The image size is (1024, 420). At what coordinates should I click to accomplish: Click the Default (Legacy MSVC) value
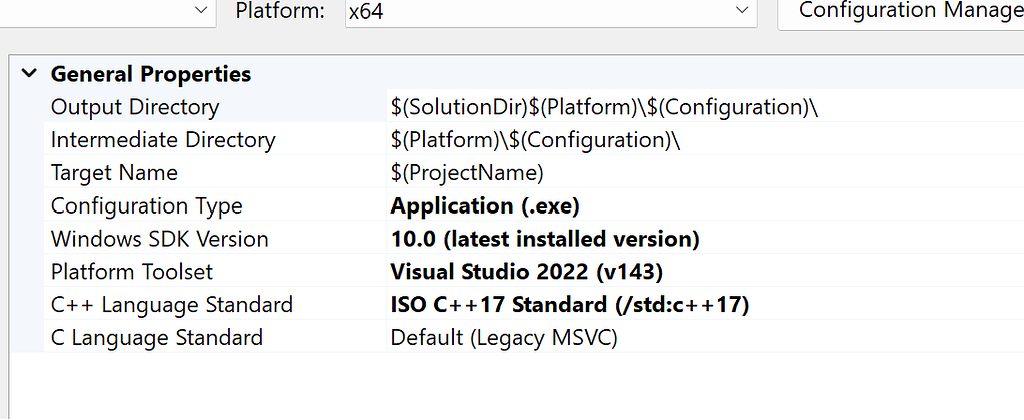tap(504, 338)
